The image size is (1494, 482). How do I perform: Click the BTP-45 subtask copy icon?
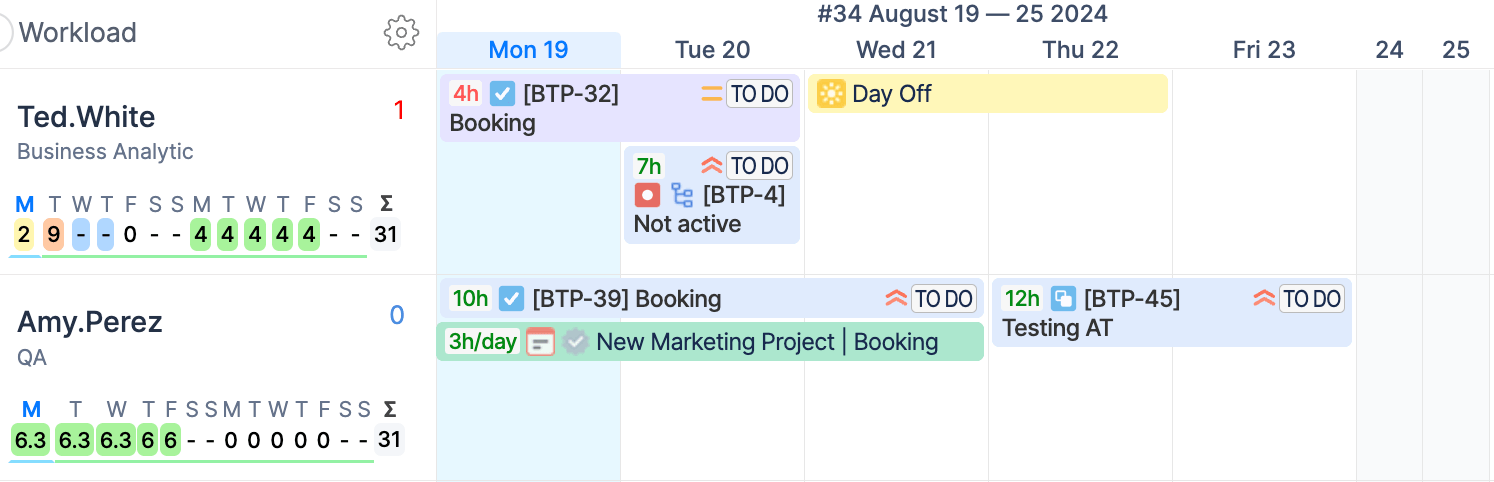click(x=1063, y=298)
